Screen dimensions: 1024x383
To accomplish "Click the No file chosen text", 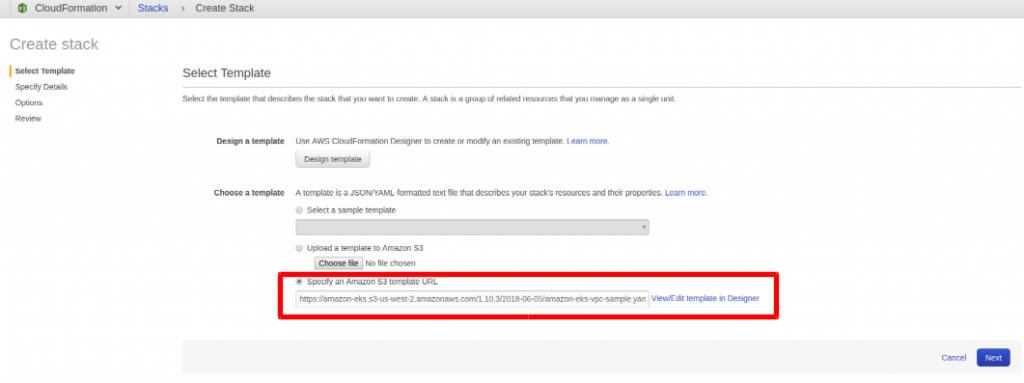I will (x=390, y=263).
